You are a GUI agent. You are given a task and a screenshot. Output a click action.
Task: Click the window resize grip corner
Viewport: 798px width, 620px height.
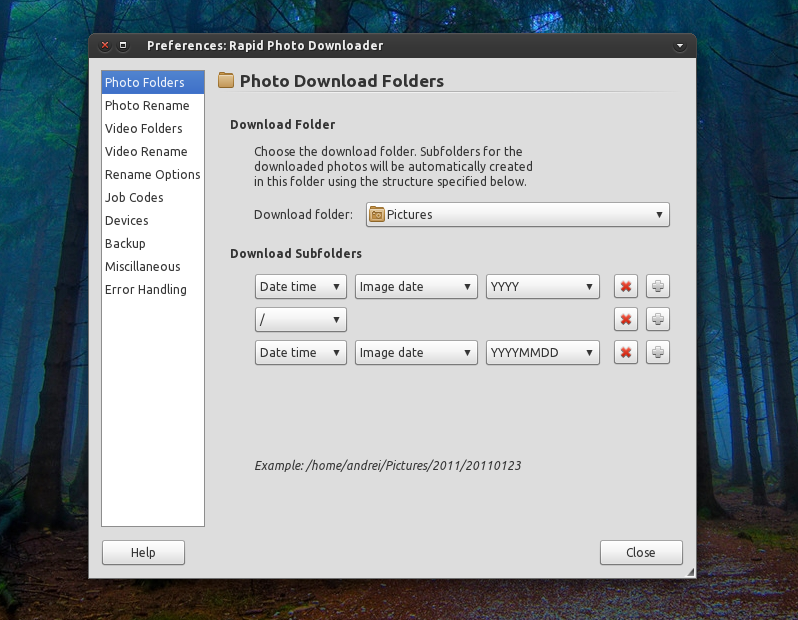click(x=691, y=572)
